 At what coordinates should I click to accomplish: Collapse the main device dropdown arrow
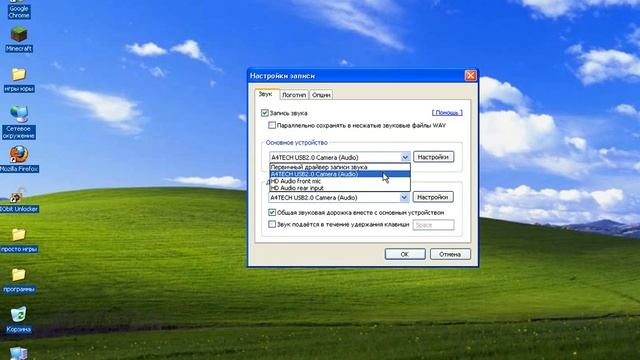pos(405,157)
